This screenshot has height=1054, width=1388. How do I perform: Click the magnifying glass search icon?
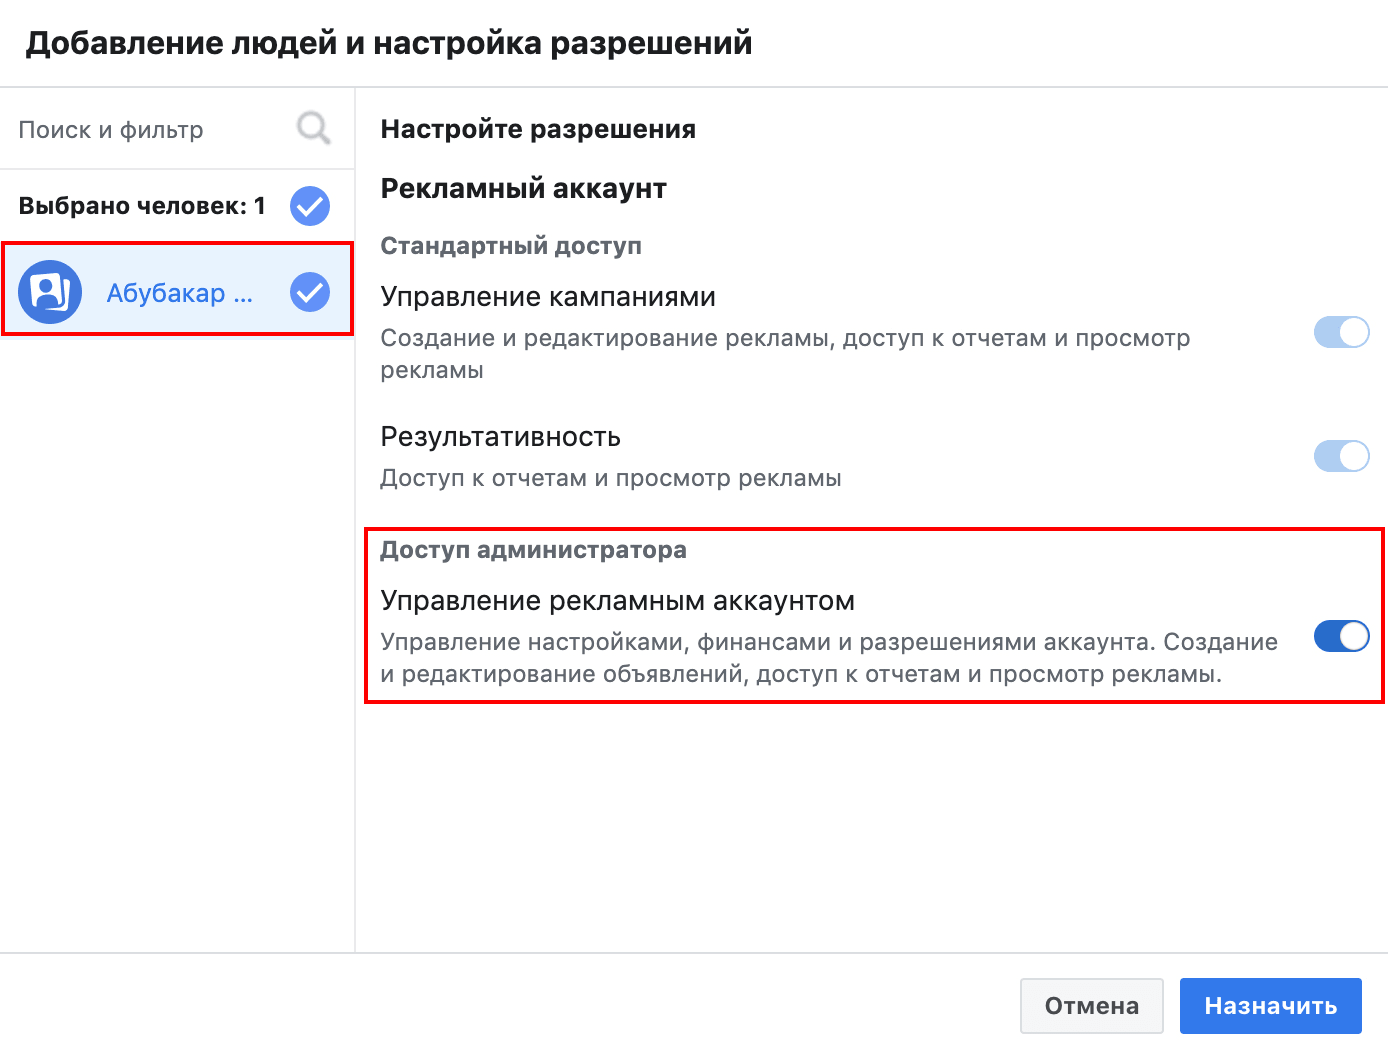click(x=314, y=129)
